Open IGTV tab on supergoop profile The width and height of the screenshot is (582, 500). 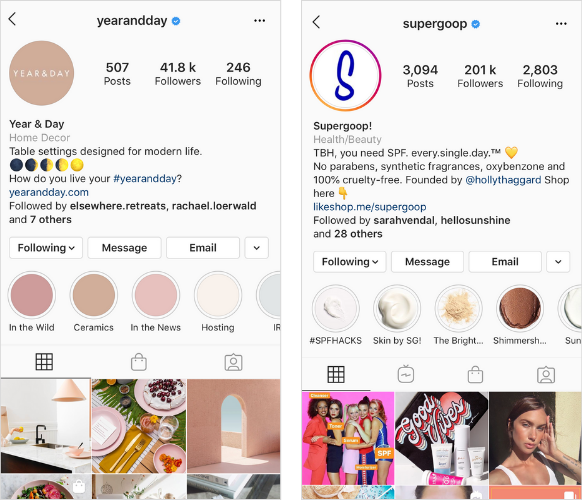click(x=406, y=374)
